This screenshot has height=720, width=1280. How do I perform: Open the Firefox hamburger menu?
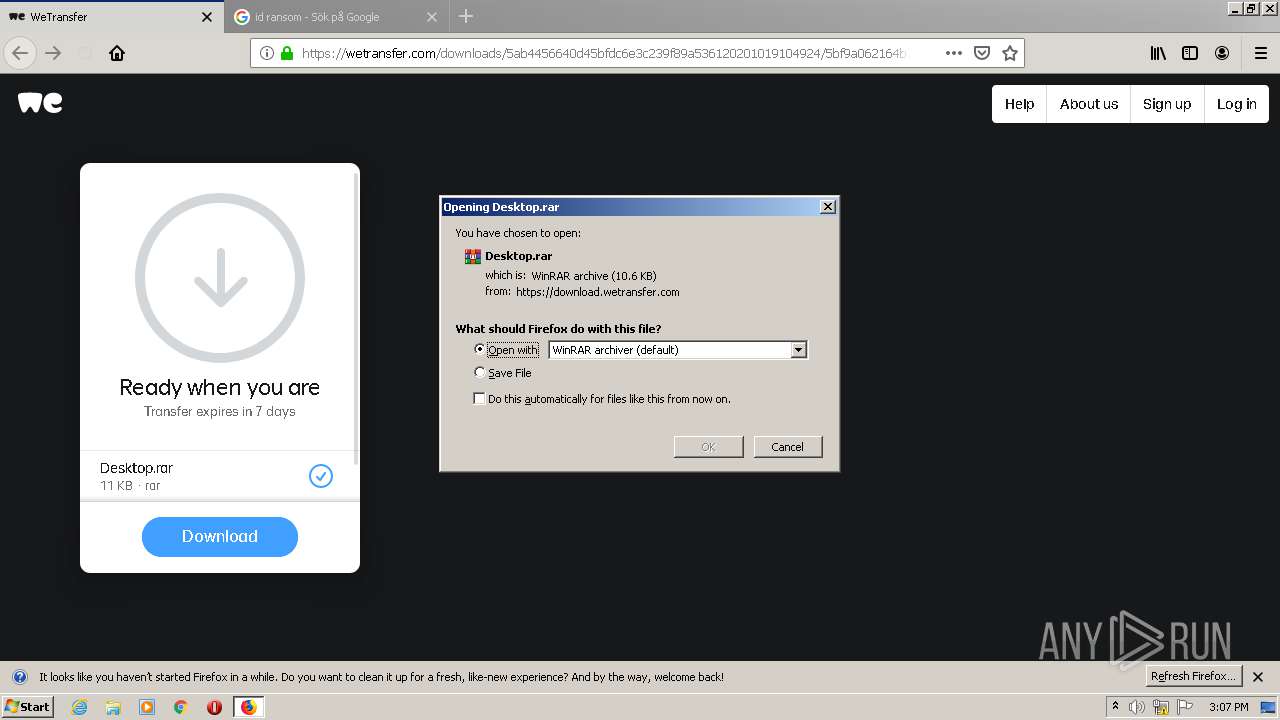click(1260, 53)
